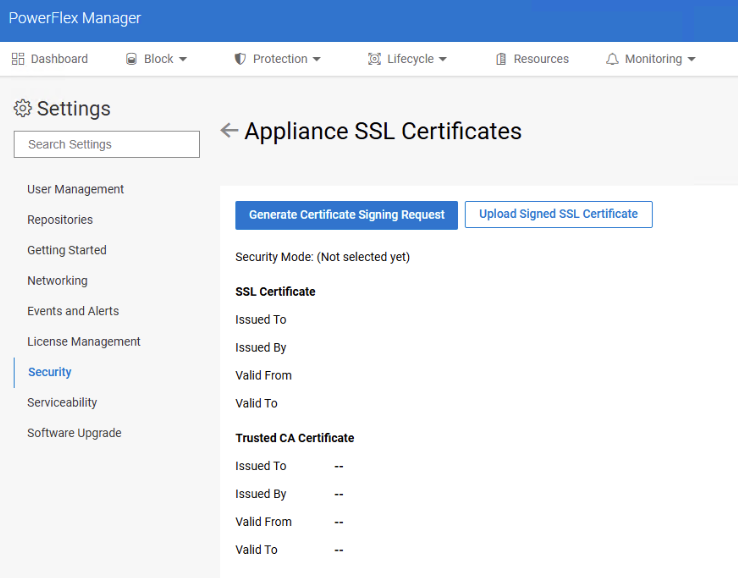Click the Security Mode status text
The height and width of the screenshot is (578, 738).
click(322, 257)
